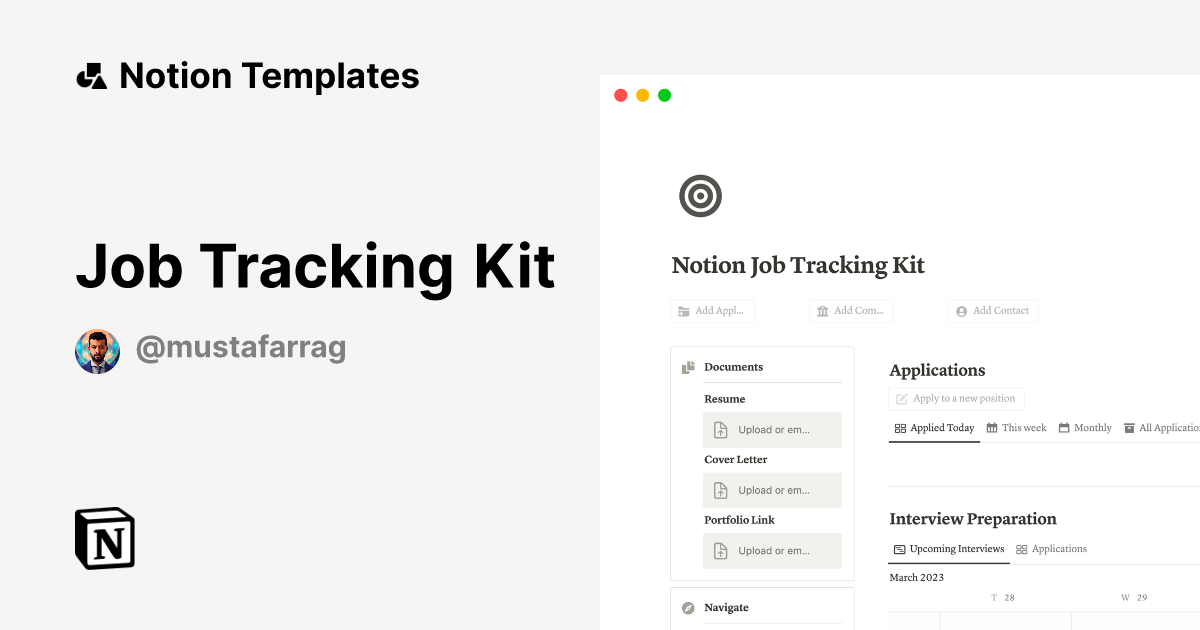Click the Add Contact button
The width and height of the screenshot is (1200, 630).
coord(993,311)
